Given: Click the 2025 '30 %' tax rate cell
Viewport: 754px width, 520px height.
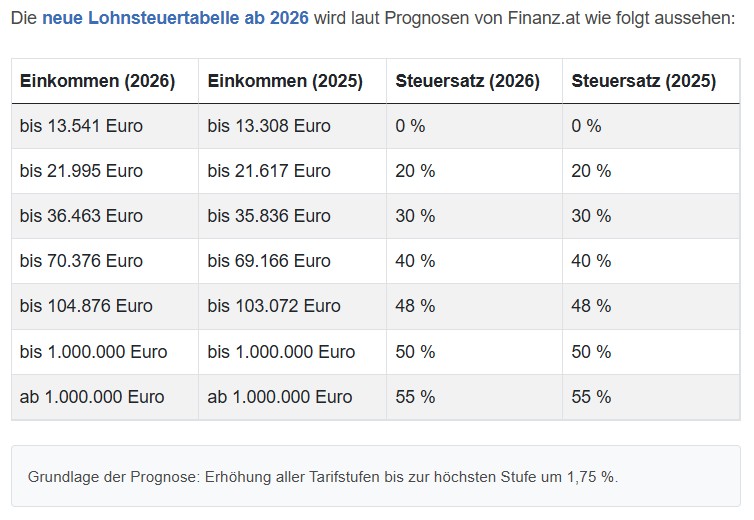Looking at the screenshot, I should (x=591, y=216).
